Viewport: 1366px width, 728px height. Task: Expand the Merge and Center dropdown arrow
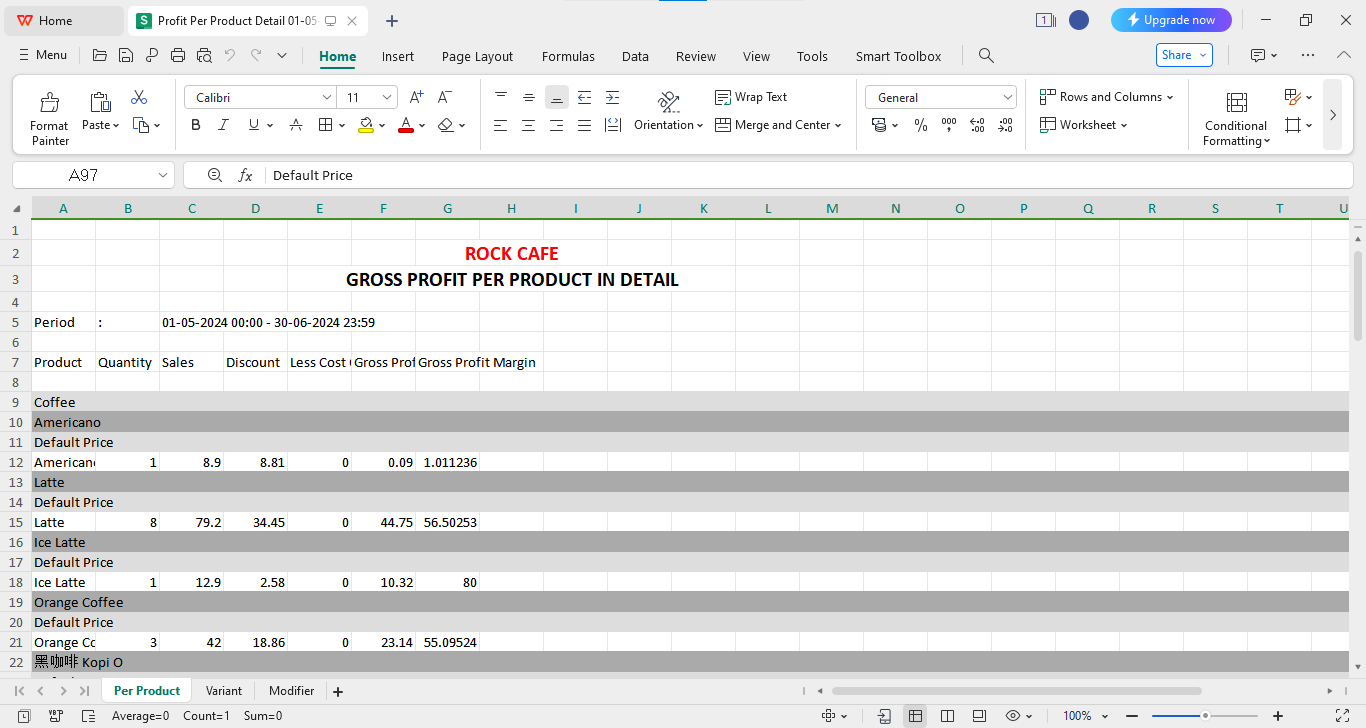click(838, 125)
